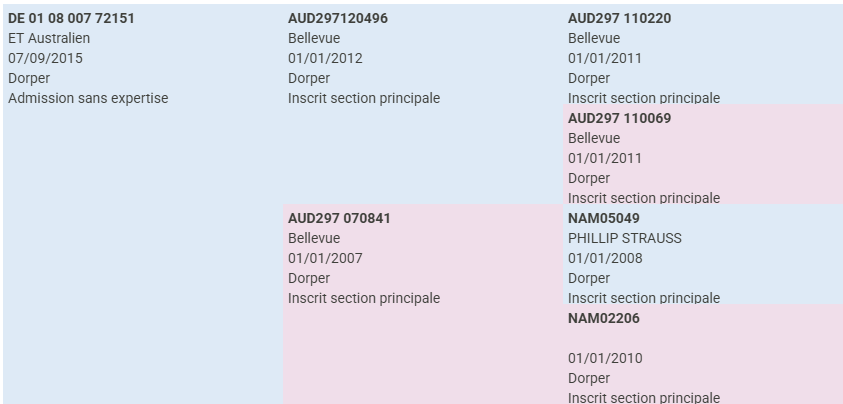Image resolution: width=843 pixels, height=404 pixels.
Task: Select Dorper breed under NAM02206
Action: 589,378
